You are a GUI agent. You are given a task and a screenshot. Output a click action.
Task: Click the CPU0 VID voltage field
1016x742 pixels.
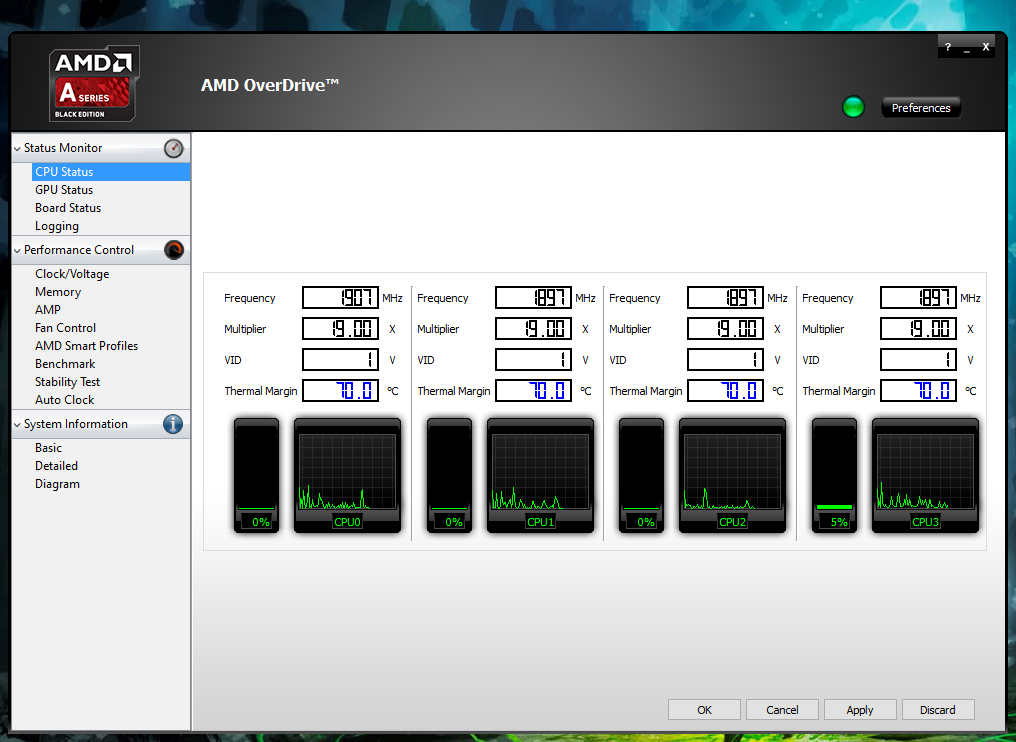tap(340, 360)
